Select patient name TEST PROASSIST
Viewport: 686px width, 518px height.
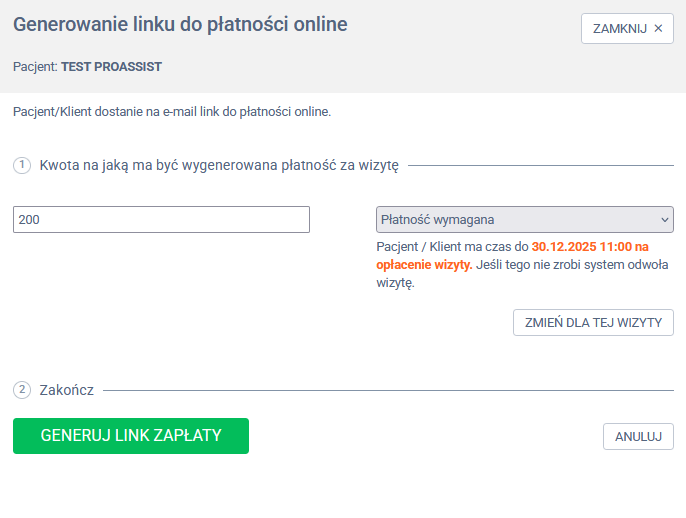(111, 67)
